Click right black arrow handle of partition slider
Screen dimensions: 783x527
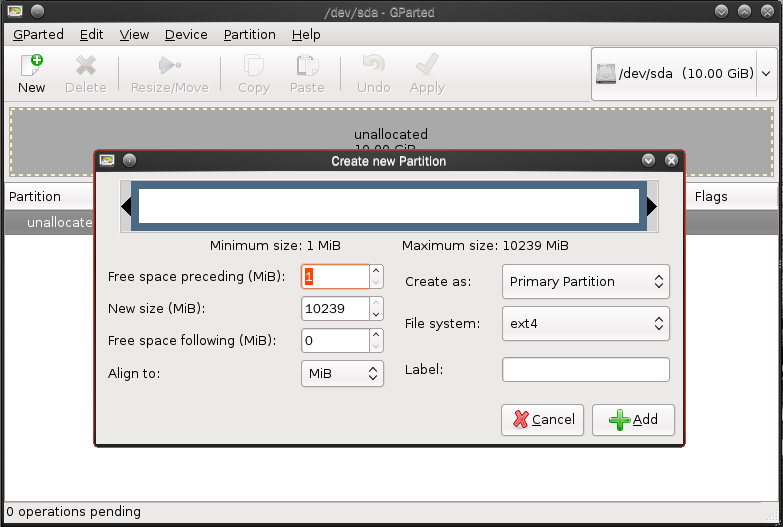tap(652, 206)
